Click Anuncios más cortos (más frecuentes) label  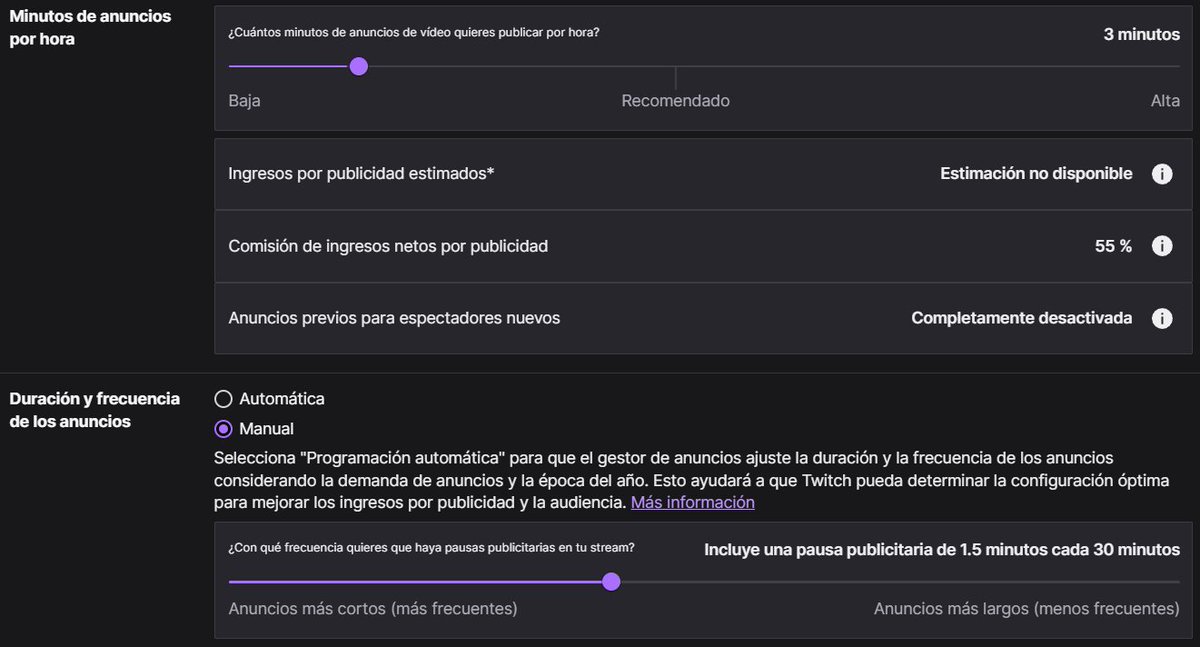point(373,609)
